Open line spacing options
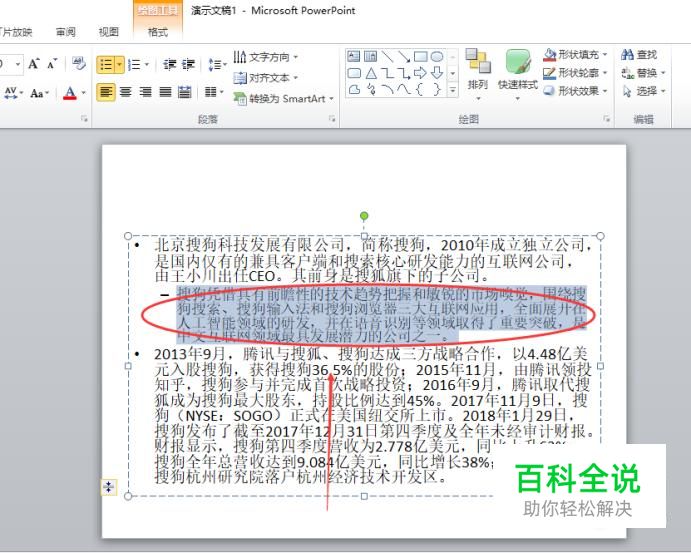The width and height of the screenshot is (691, 553). (x=217, y=65)
